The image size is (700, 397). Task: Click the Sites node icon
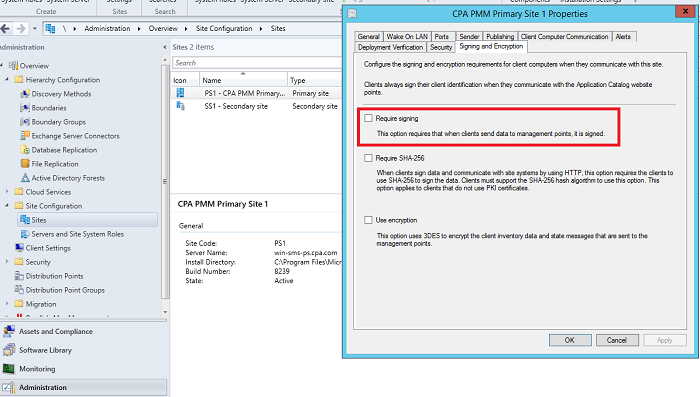point(25,220)
